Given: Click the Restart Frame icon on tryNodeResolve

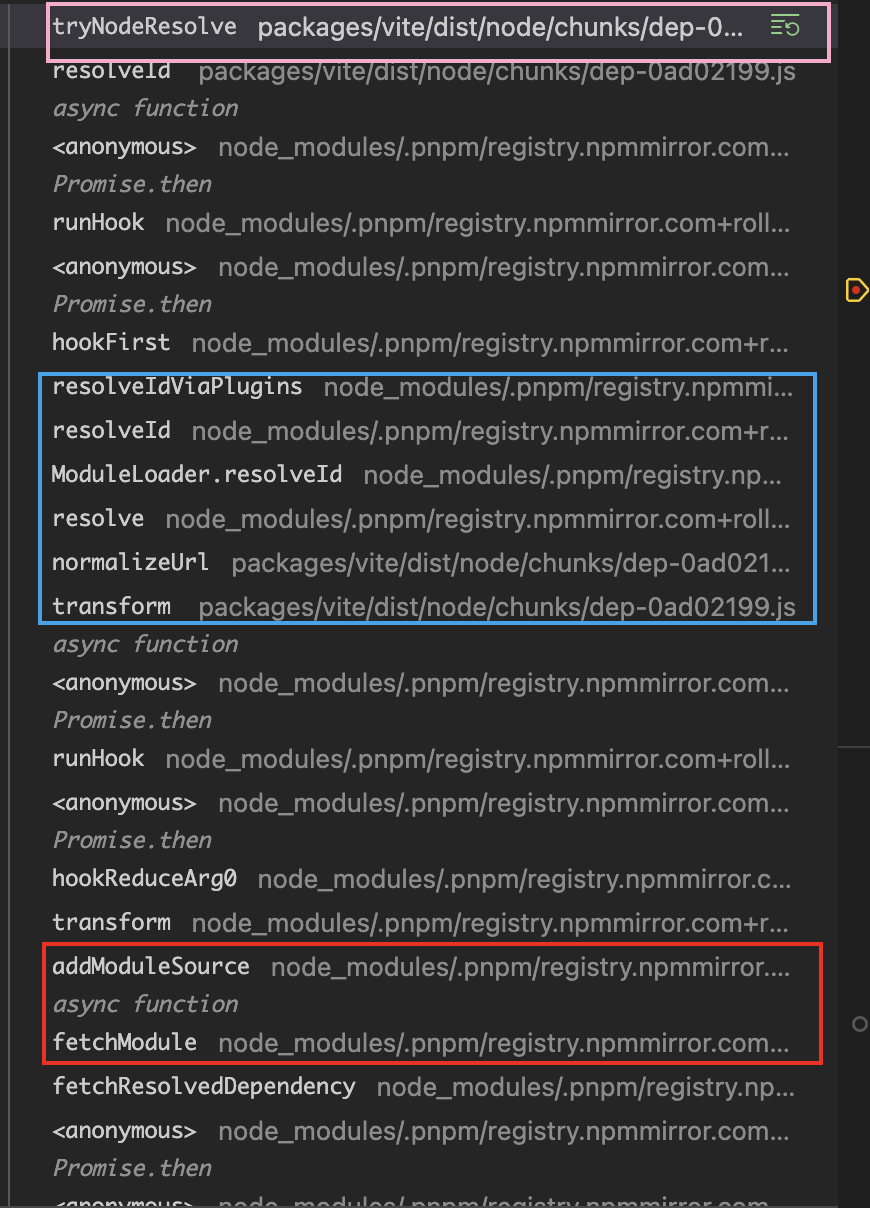Looking at the screenshot, I should tap(785, 27).
